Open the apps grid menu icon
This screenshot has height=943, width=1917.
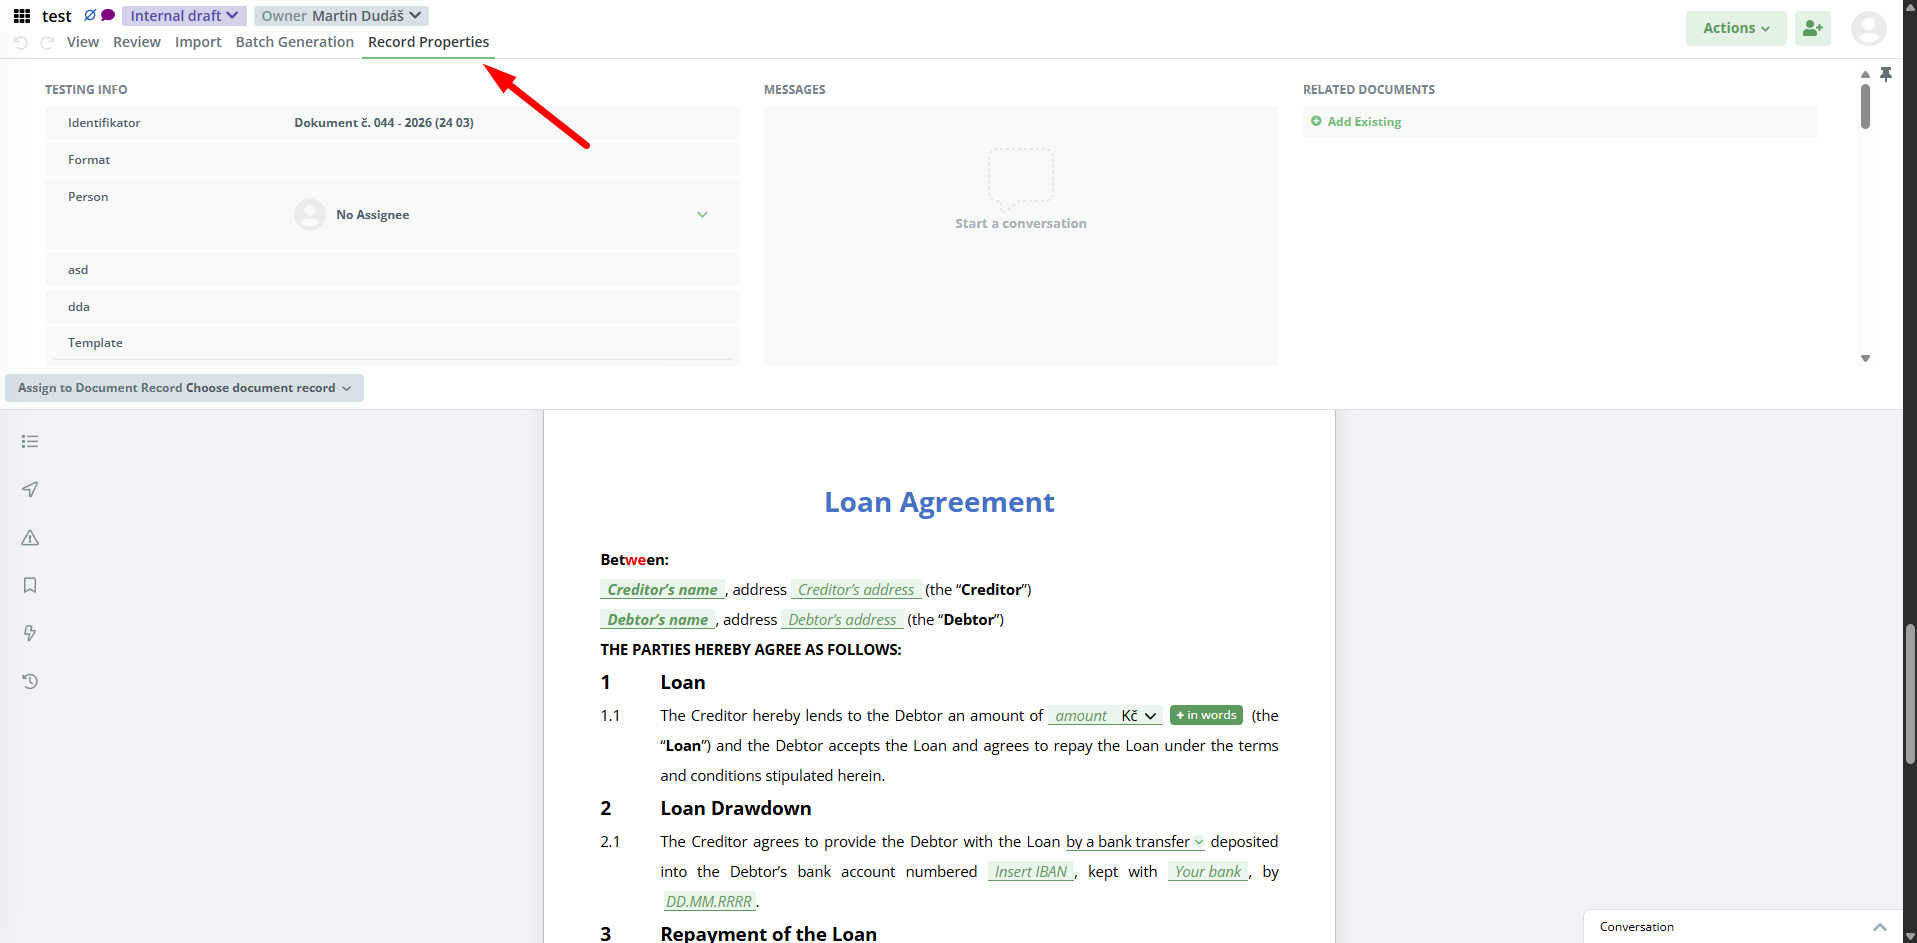(x=22, y=16)
